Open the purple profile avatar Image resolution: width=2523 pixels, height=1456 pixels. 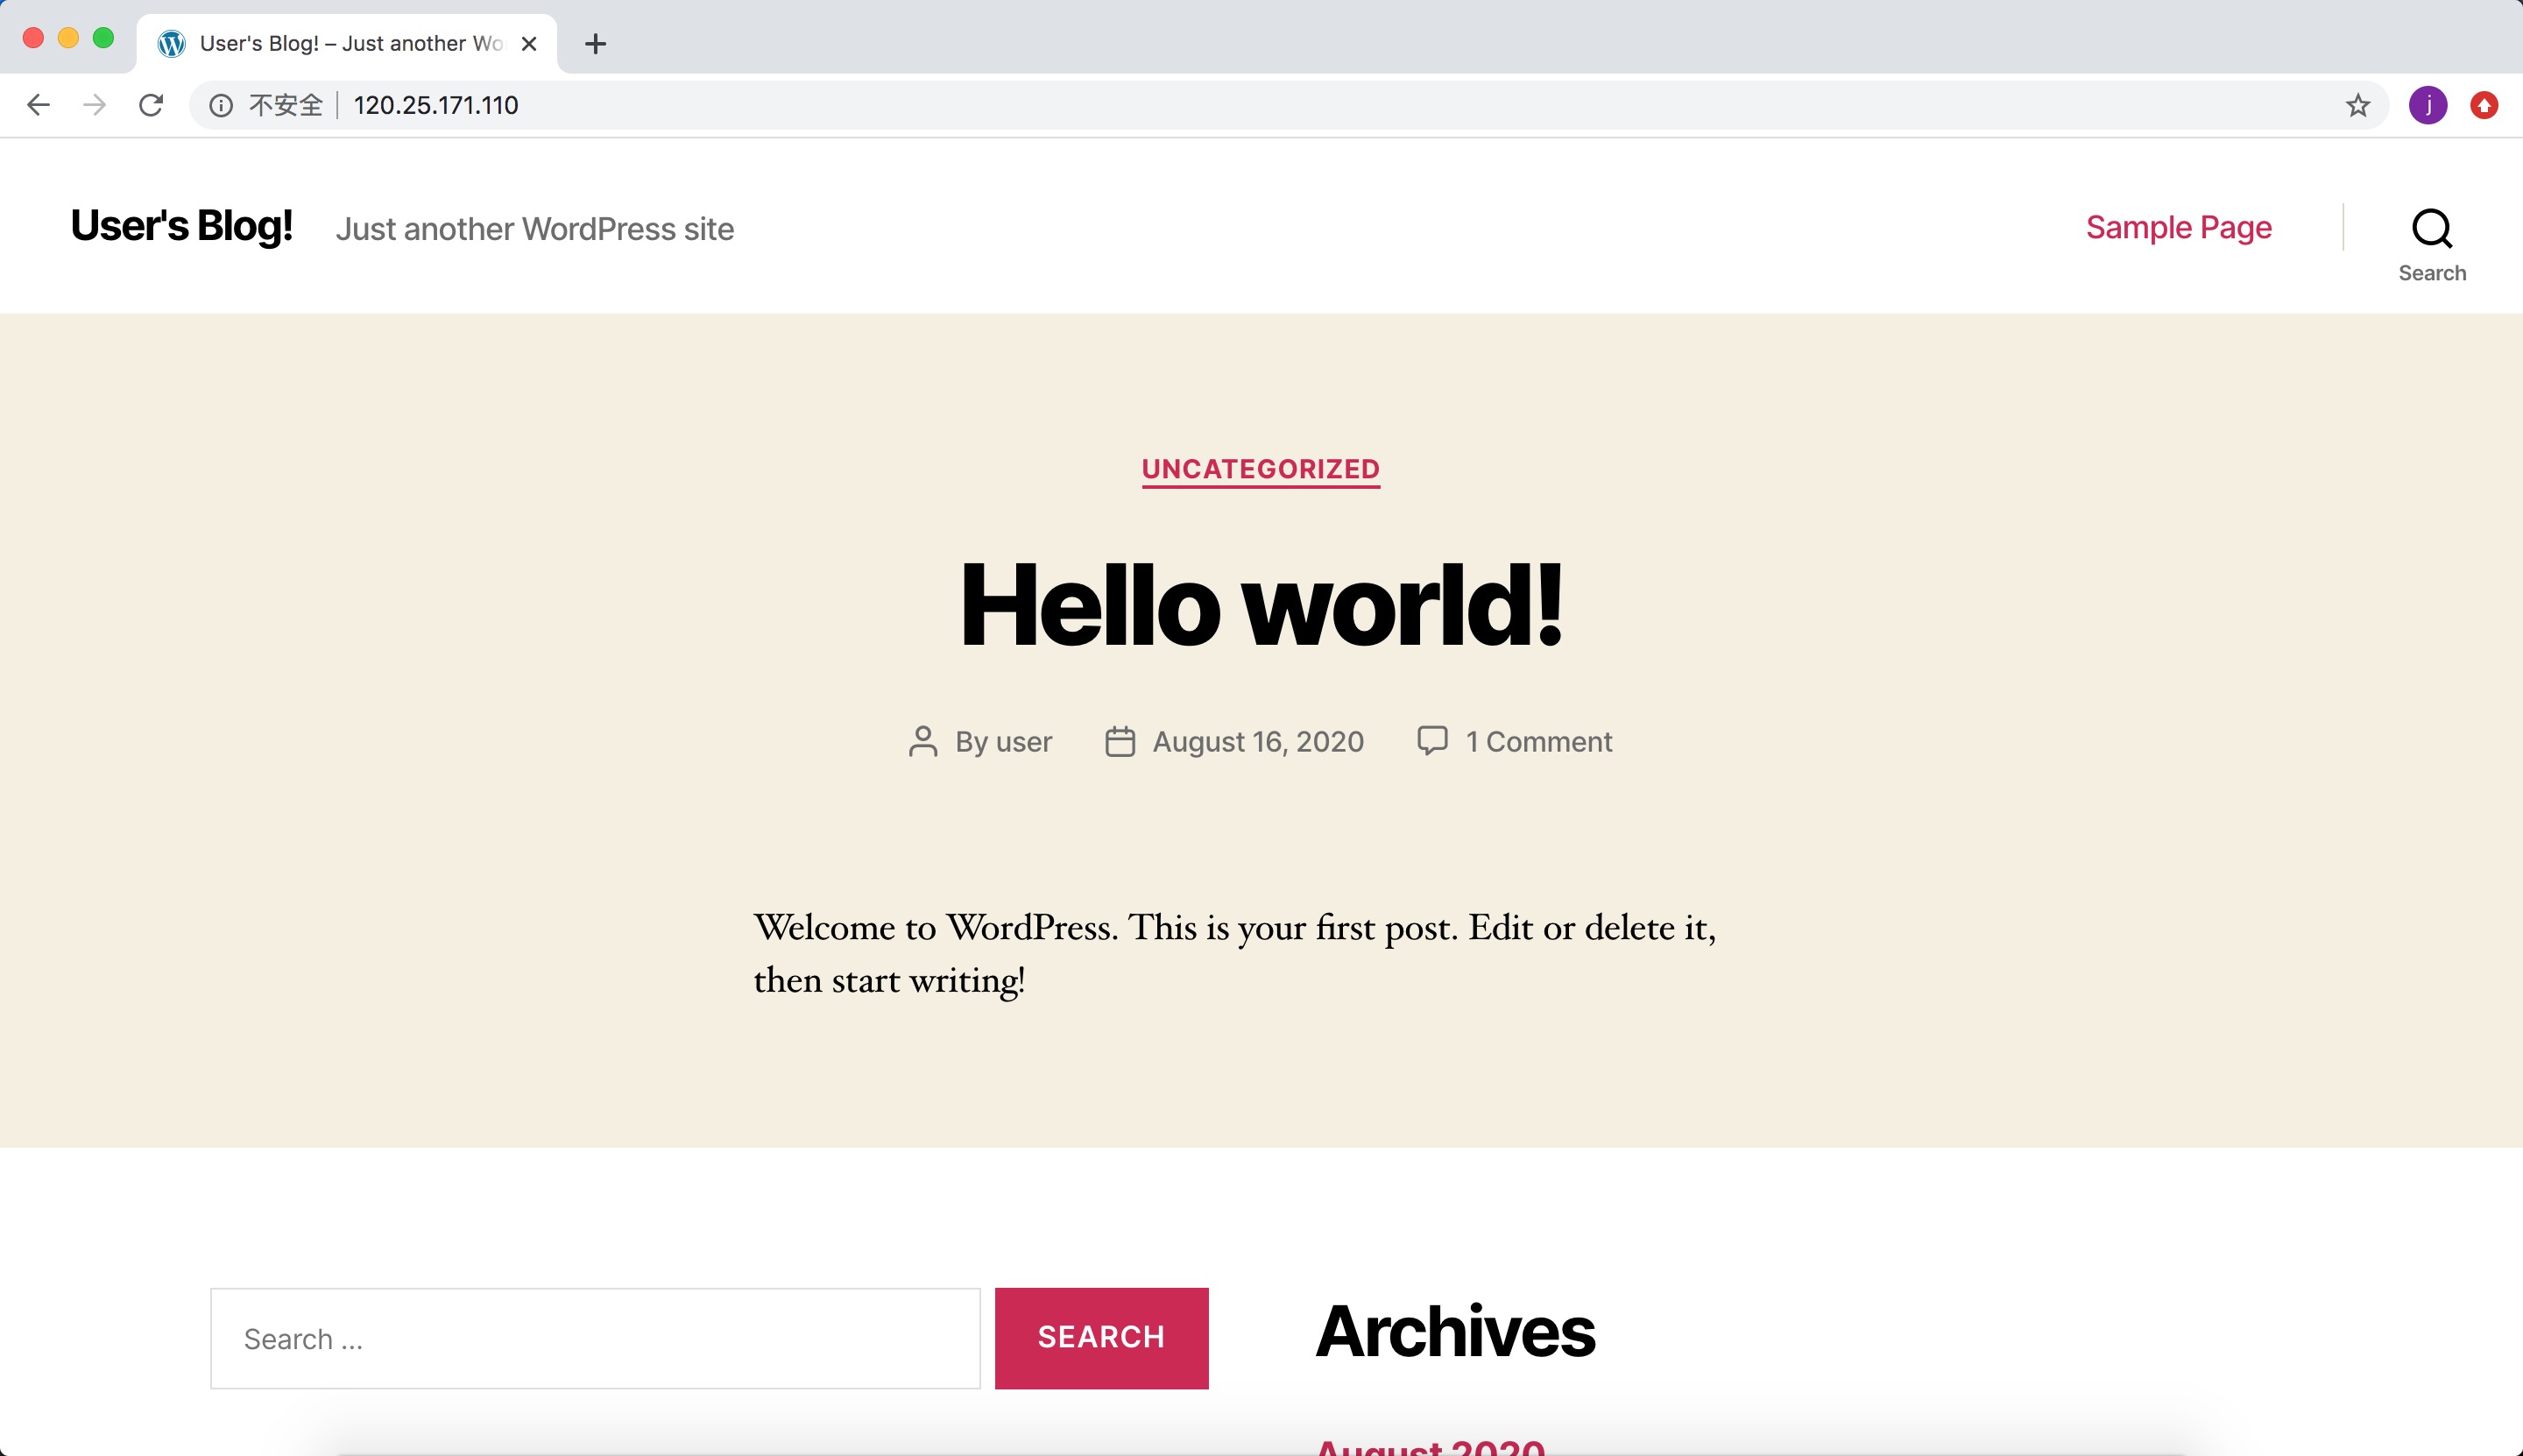click(2427, 105)
